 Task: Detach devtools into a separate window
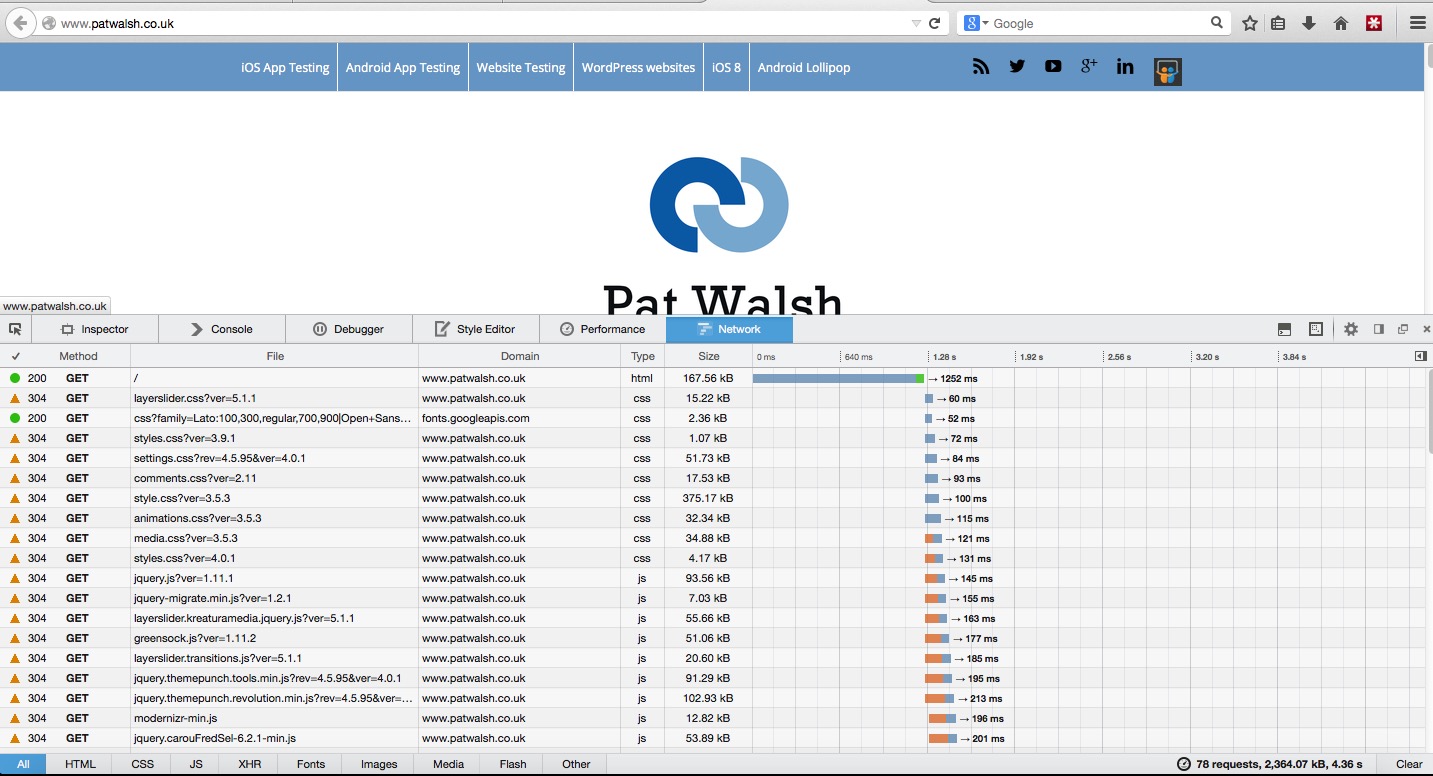point(1403,329)
